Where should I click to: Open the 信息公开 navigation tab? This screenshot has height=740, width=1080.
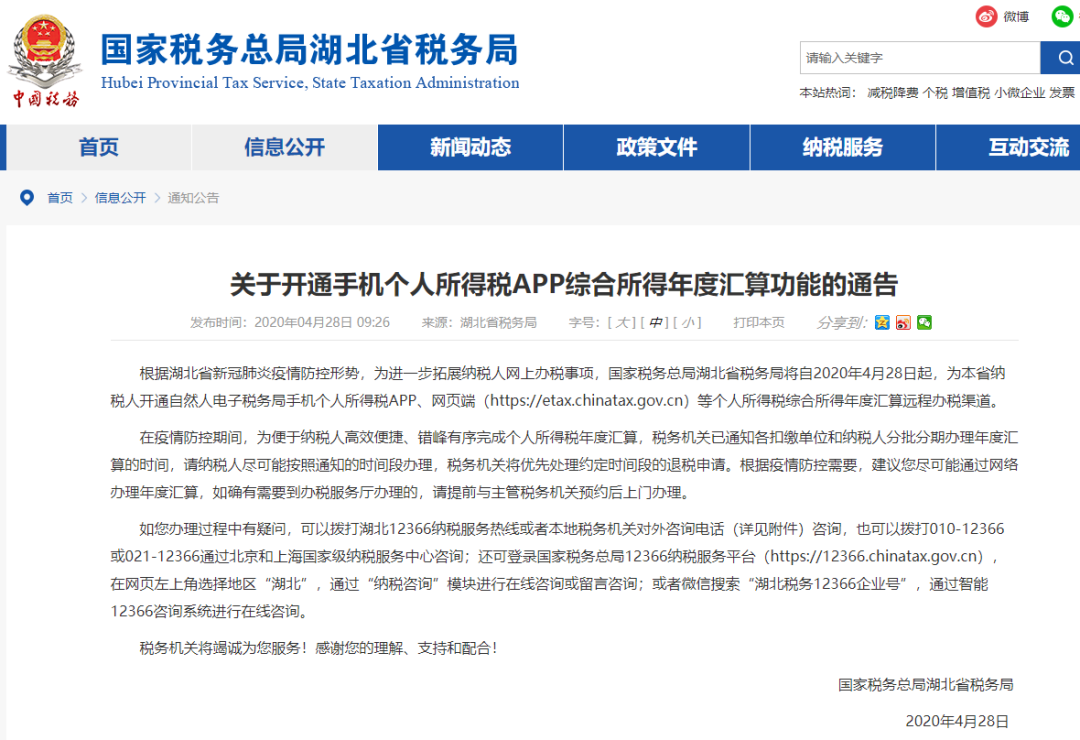click(x=285, y=148)
